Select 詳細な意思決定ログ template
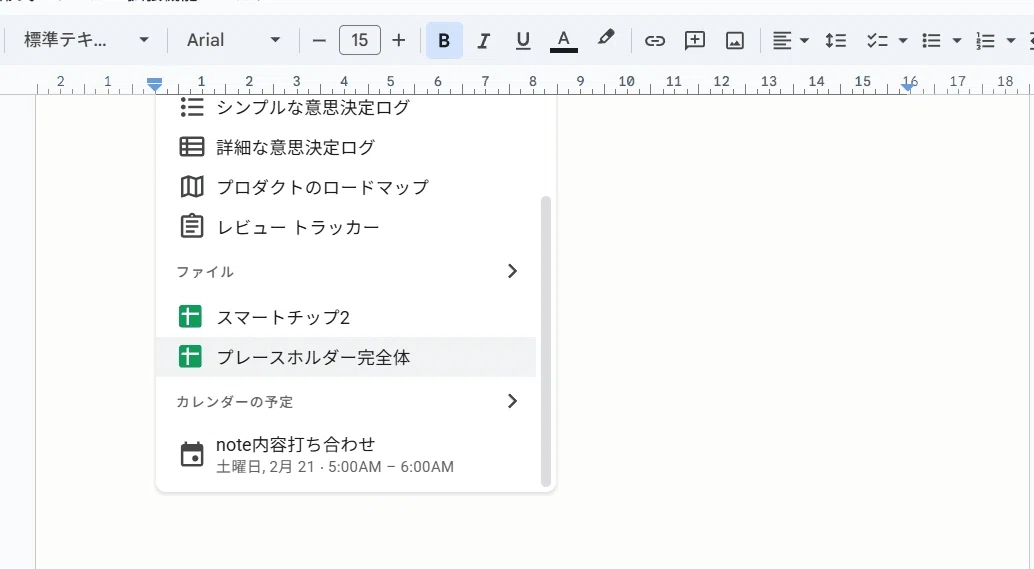The height and width of the screenshot is (569, 1034). coord(346,146)
